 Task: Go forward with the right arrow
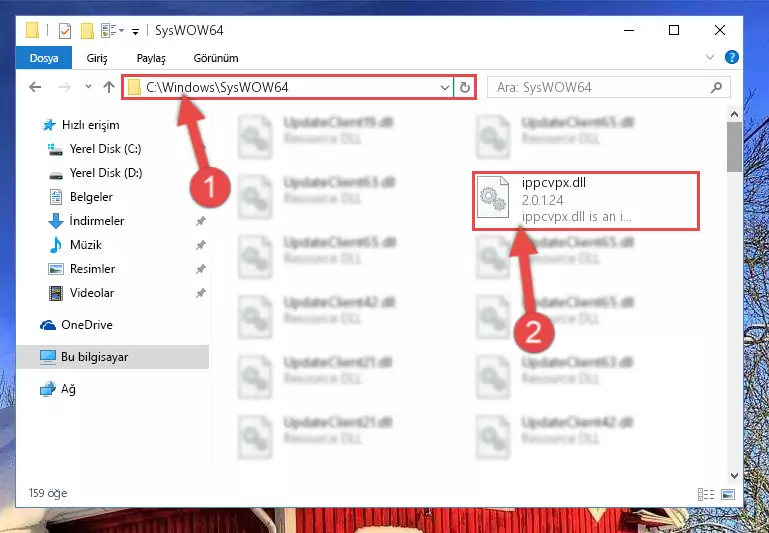(x=65, y=87)
